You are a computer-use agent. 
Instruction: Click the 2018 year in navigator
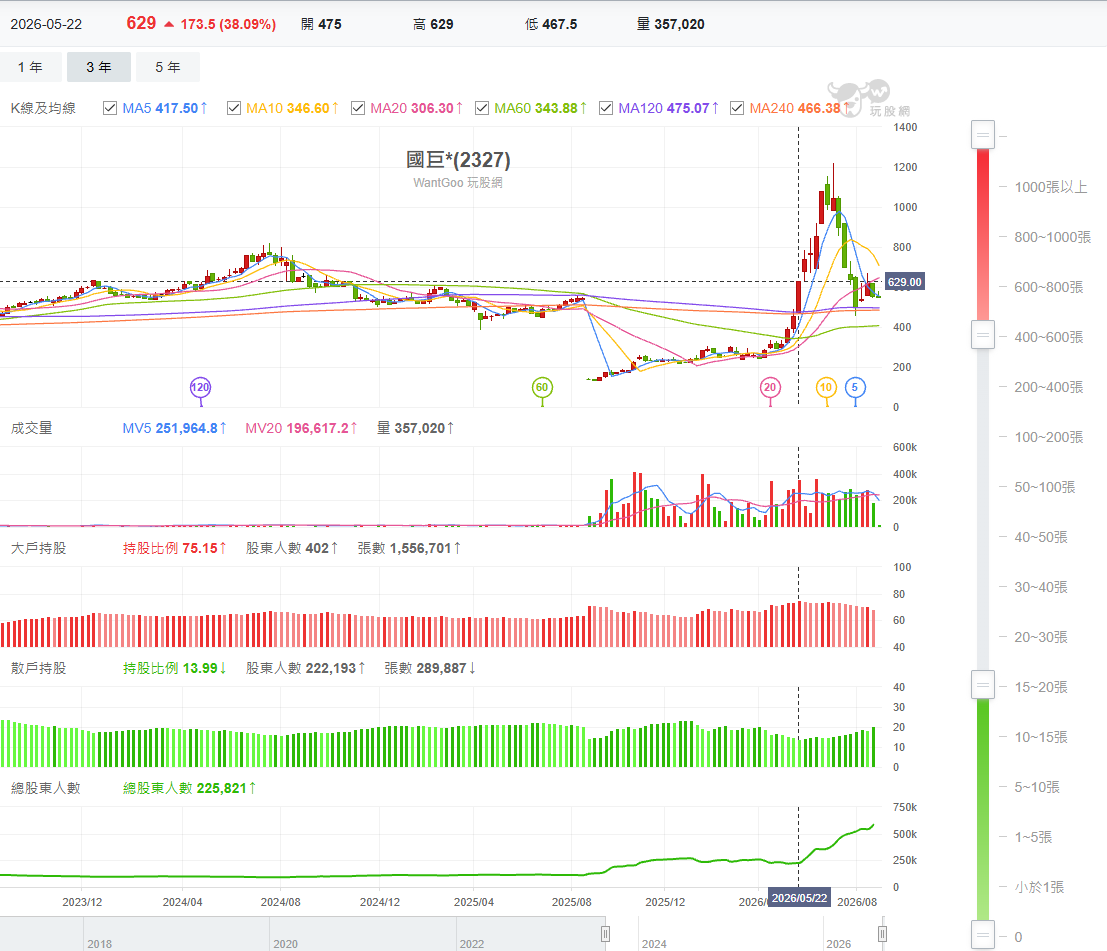click(x=100, y=944)
